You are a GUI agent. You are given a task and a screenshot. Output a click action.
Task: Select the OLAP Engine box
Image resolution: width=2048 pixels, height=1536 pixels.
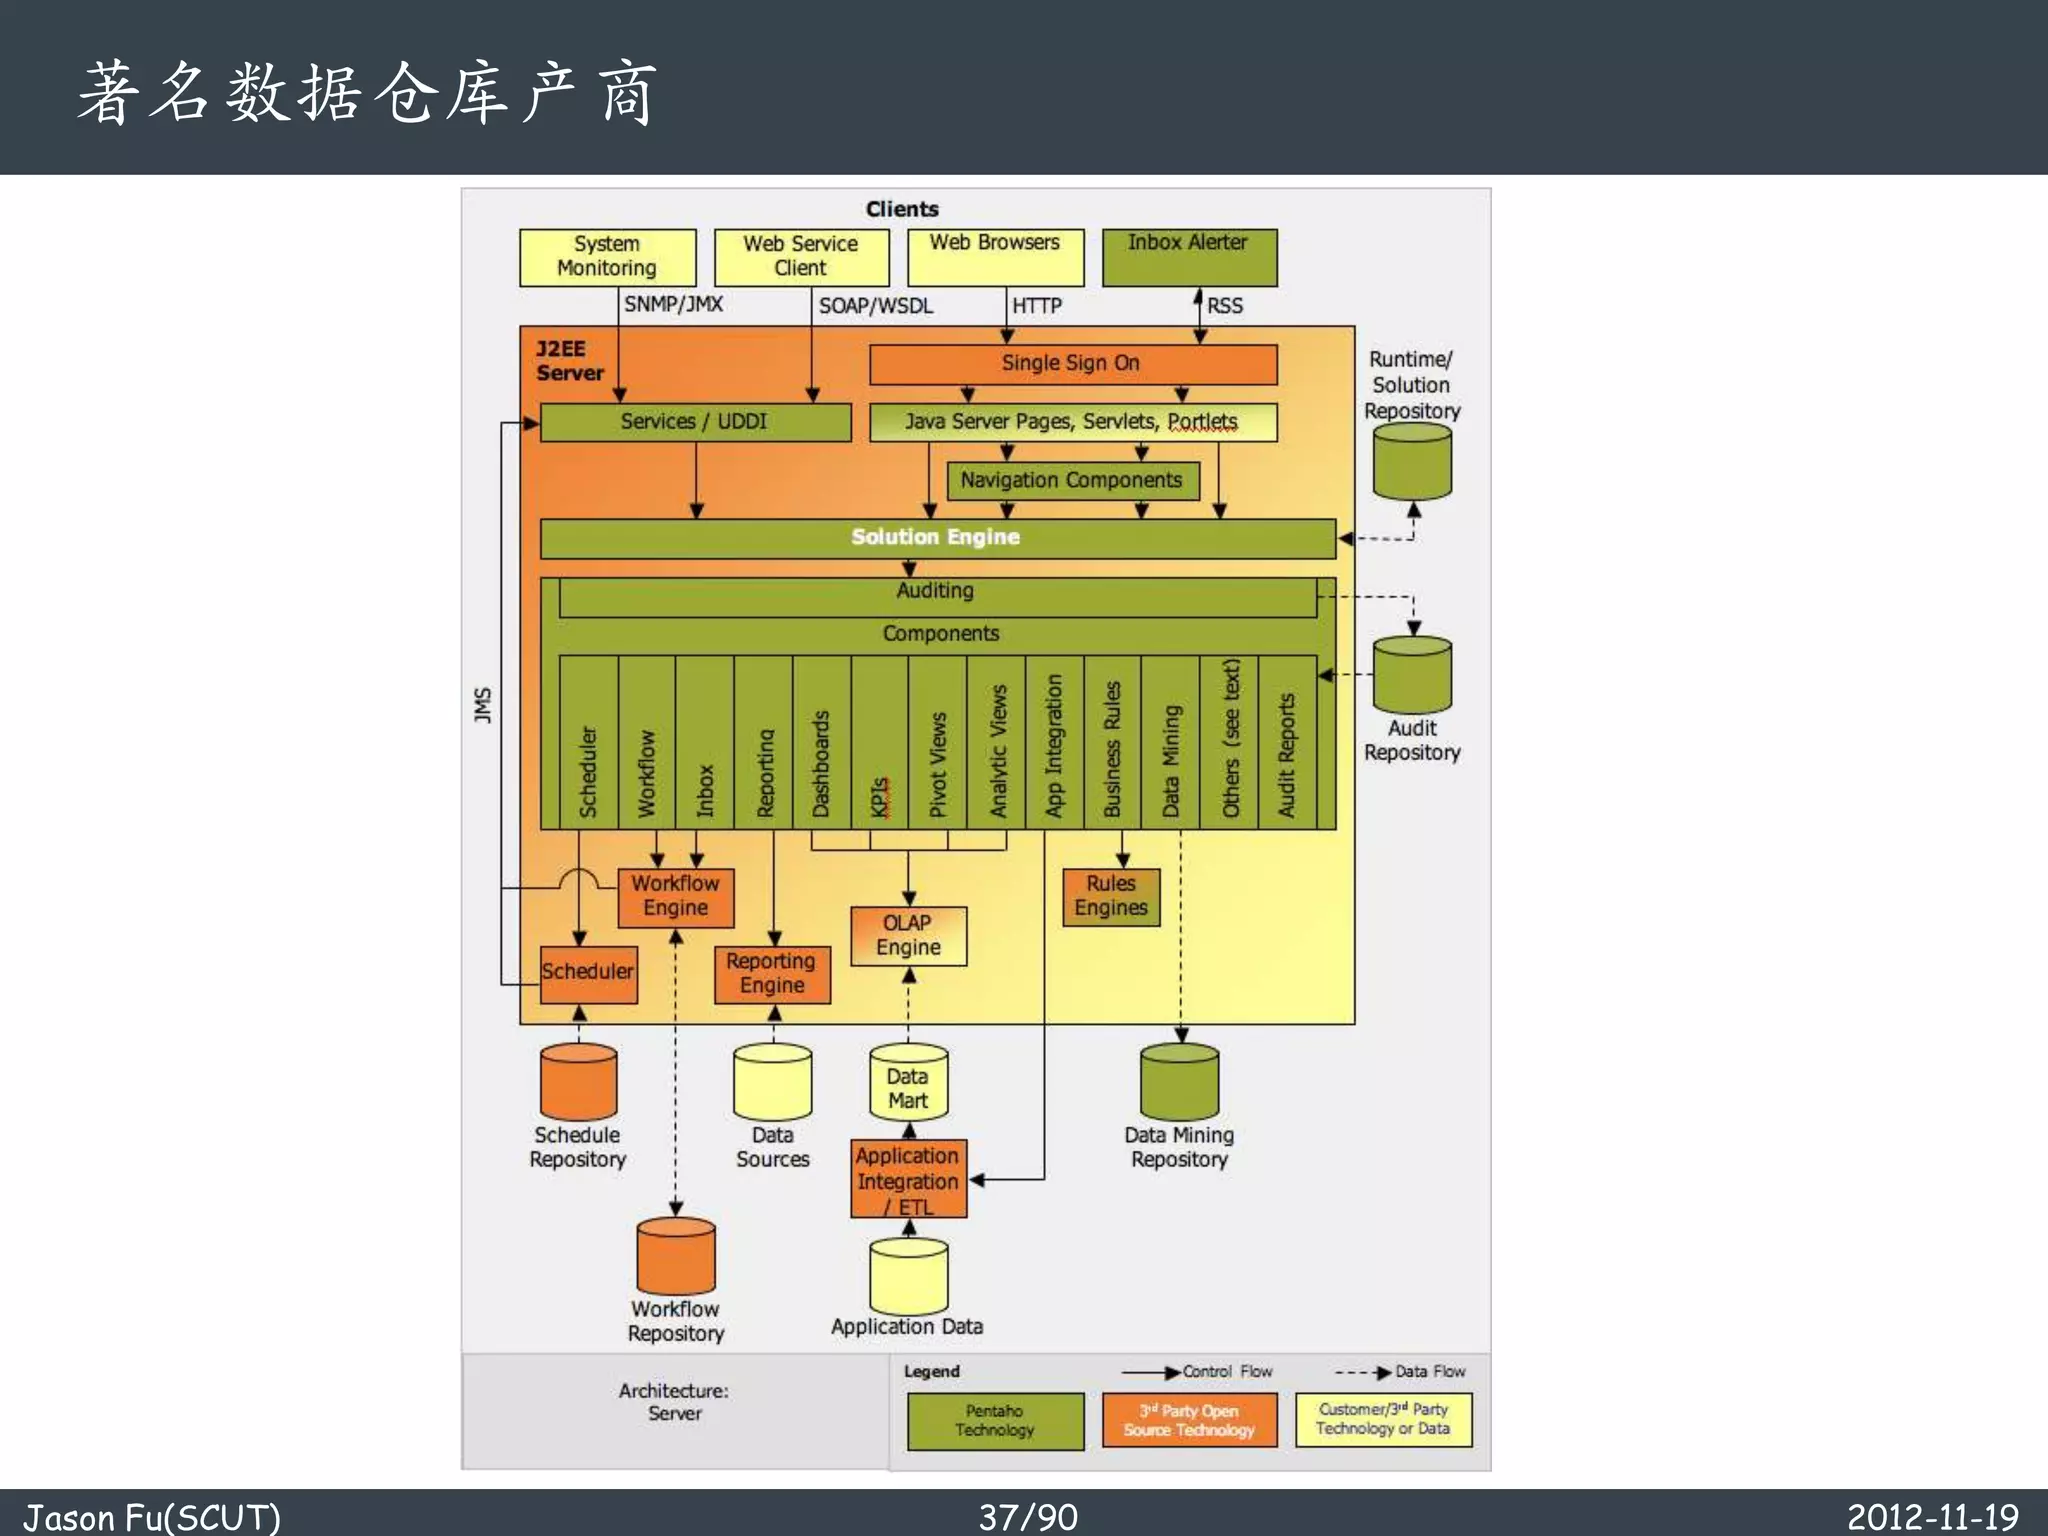click(908, 936)
